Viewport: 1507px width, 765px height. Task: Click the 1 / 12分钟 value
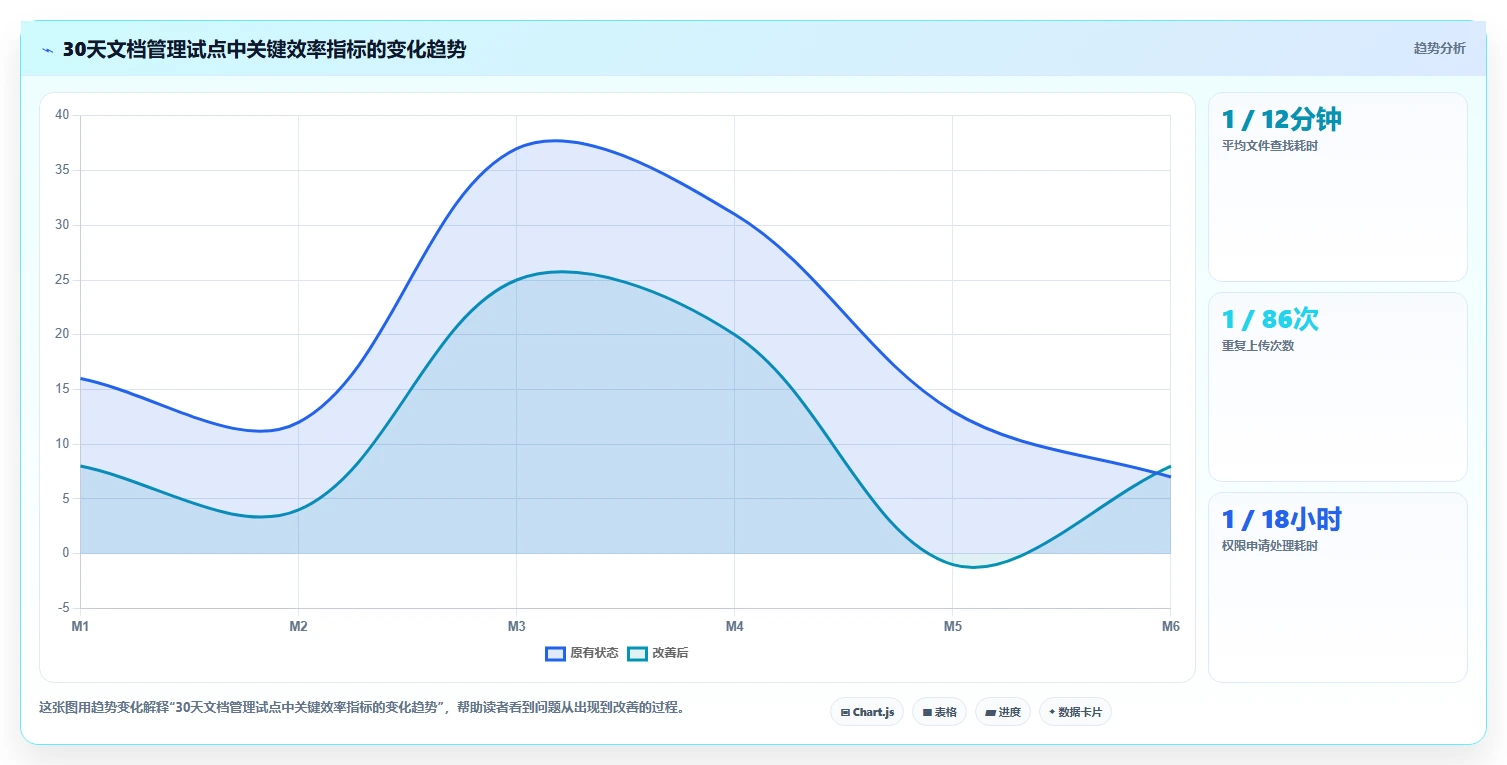1281,120
